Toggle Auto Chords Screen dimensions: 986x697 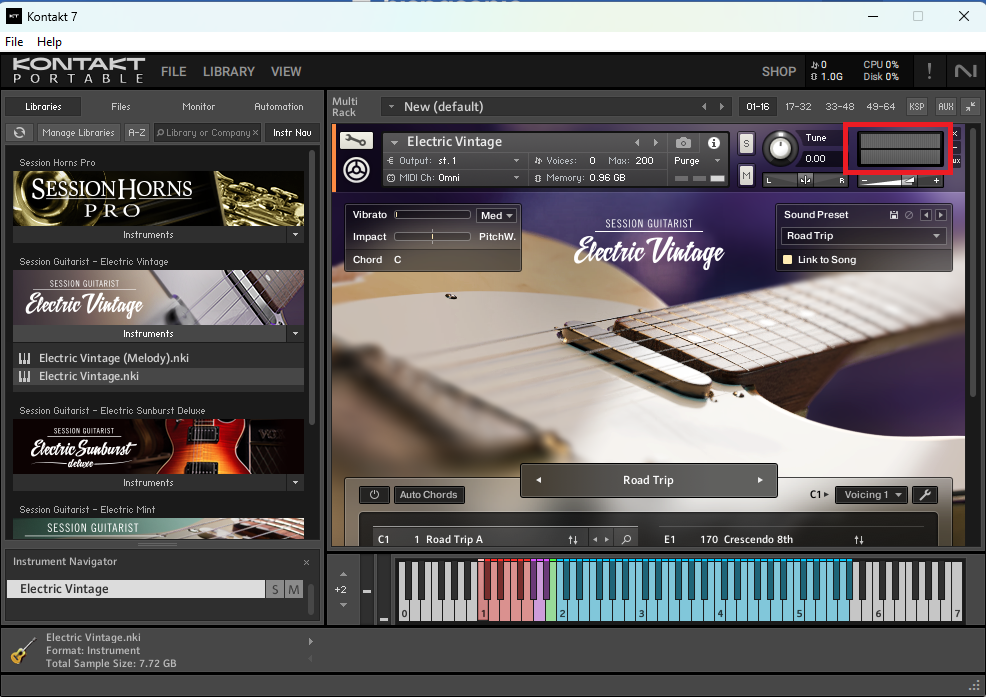[429, 494]
